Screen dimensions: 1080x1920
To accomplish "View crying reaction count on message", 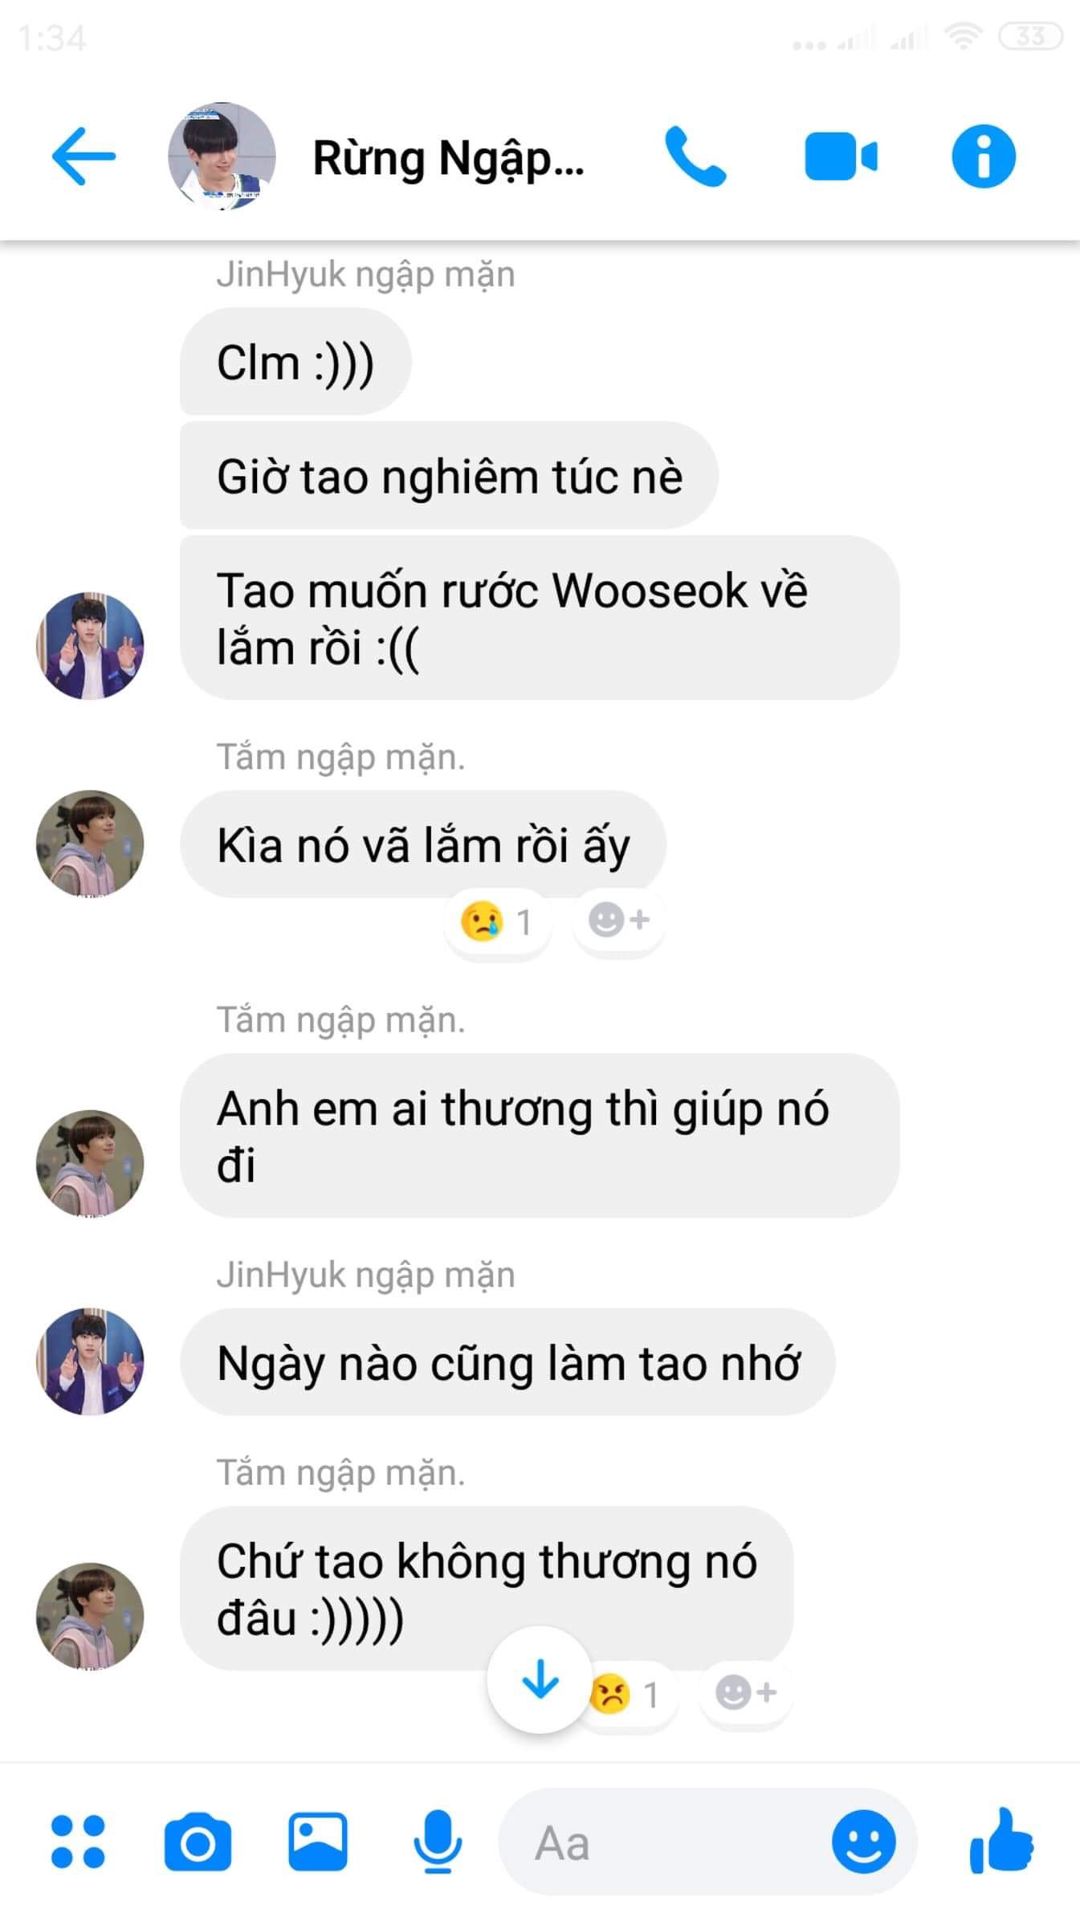I will point(497,921).
